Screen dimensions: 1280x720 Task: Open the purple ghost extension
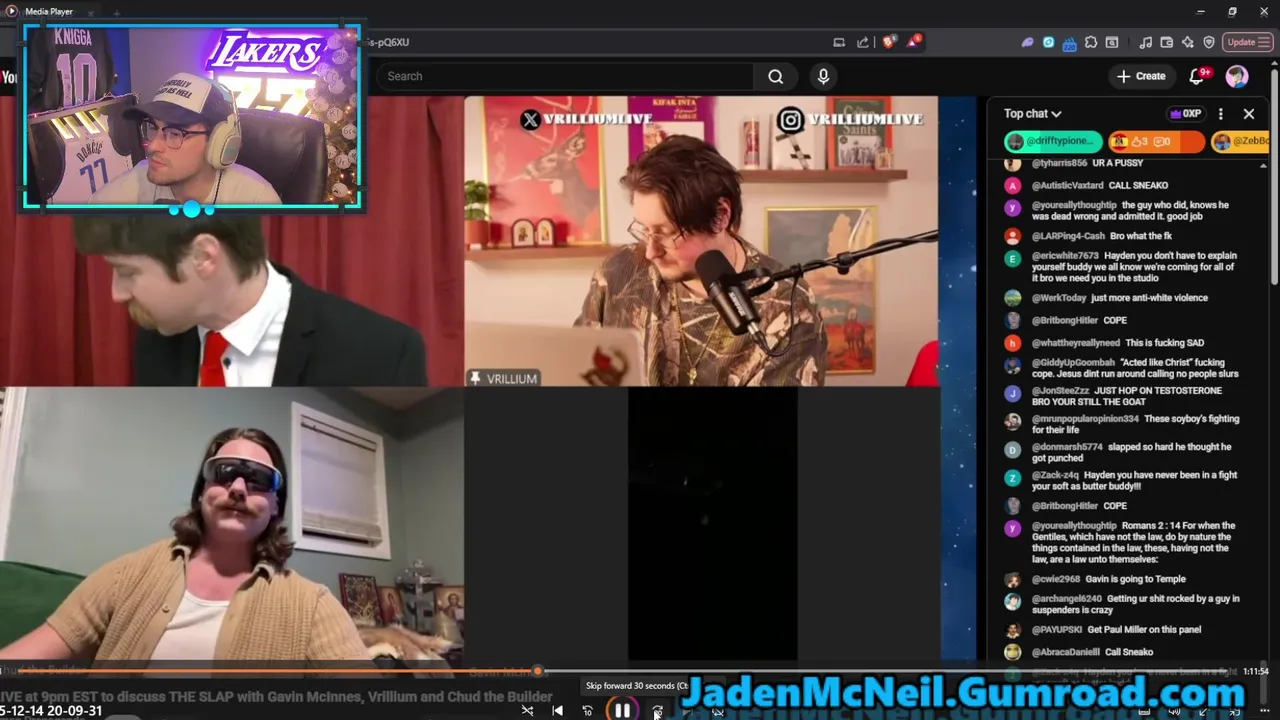pos(1027,42)
